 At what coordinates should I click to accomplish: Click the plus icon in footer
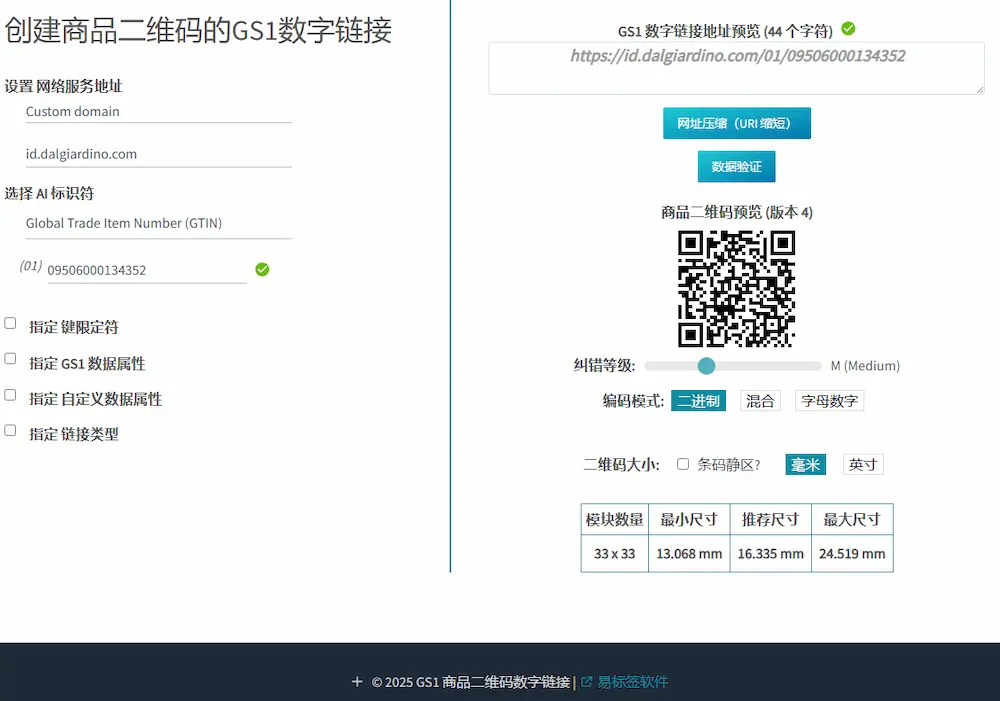357,682
